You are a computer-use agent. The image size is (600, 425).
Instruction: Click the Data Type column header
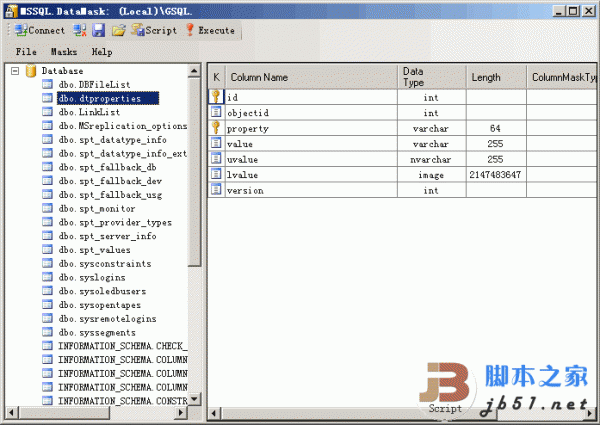(432, 77)
